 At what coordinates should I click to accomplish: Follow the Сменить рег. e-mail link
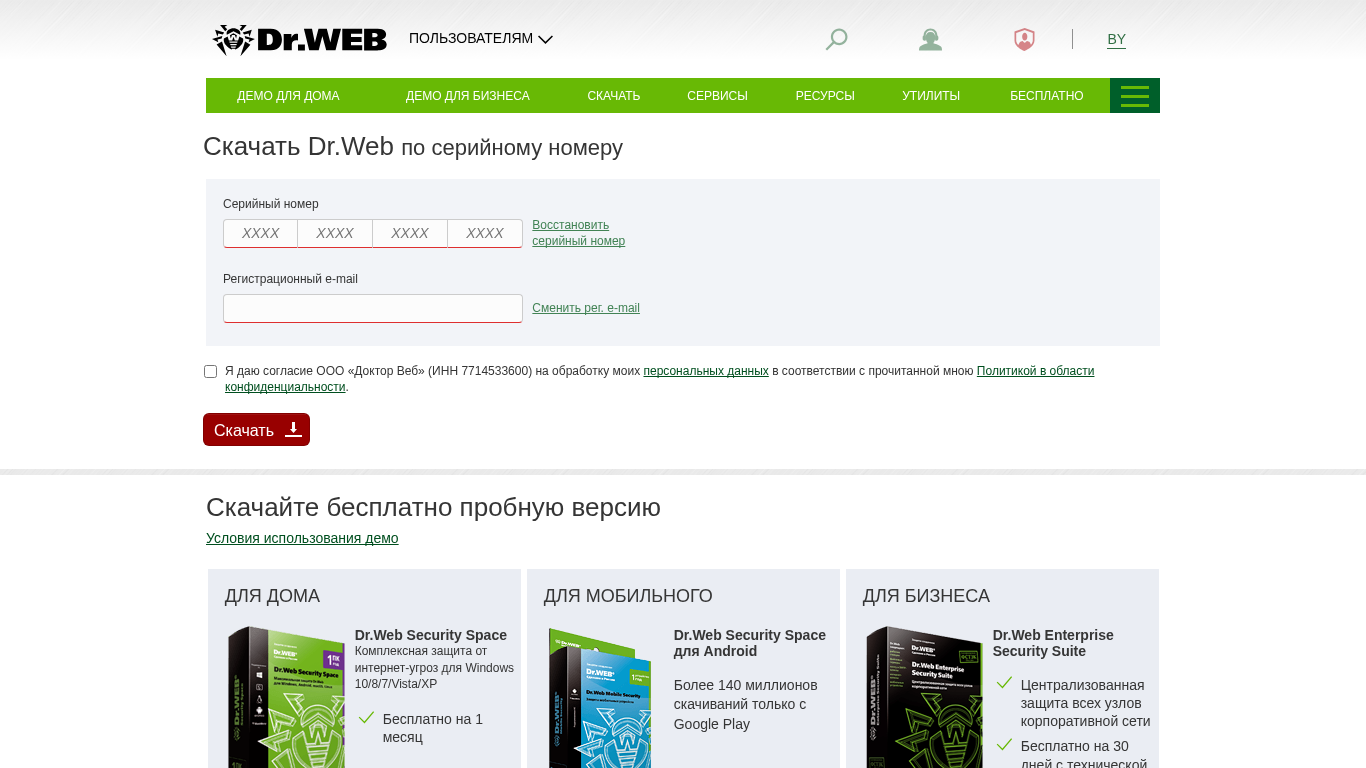(x=586, y=308)
